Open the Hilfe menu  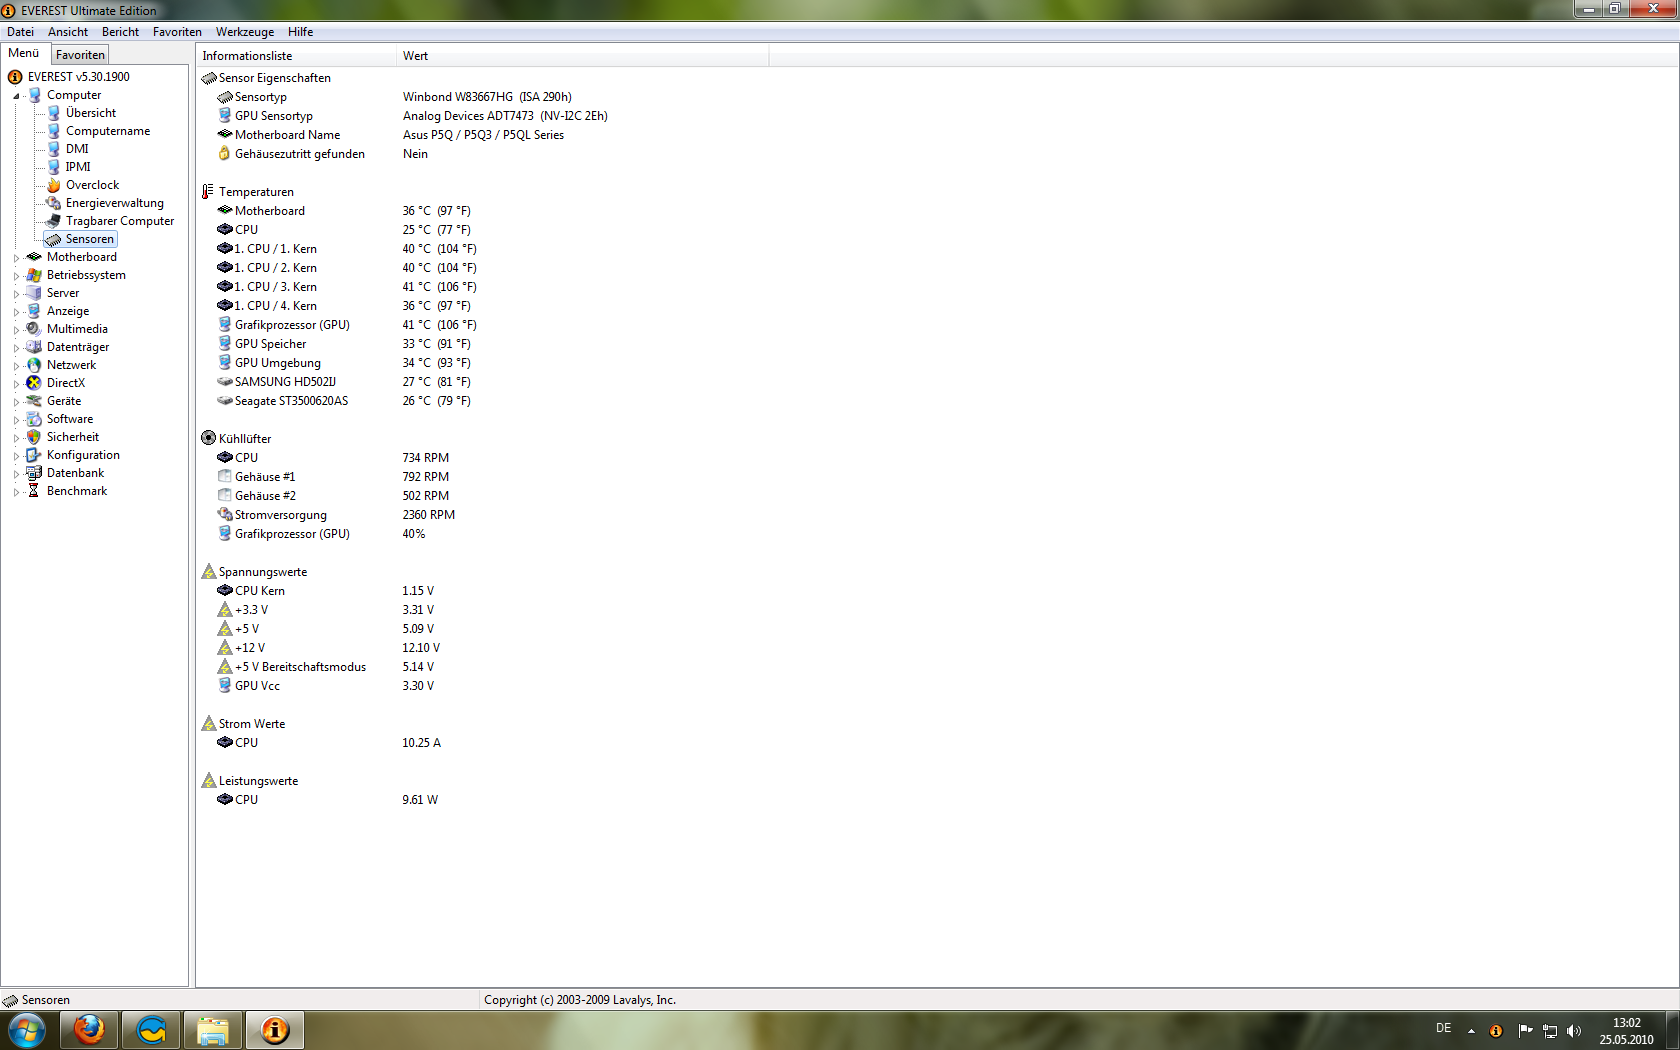pos(300,32)
